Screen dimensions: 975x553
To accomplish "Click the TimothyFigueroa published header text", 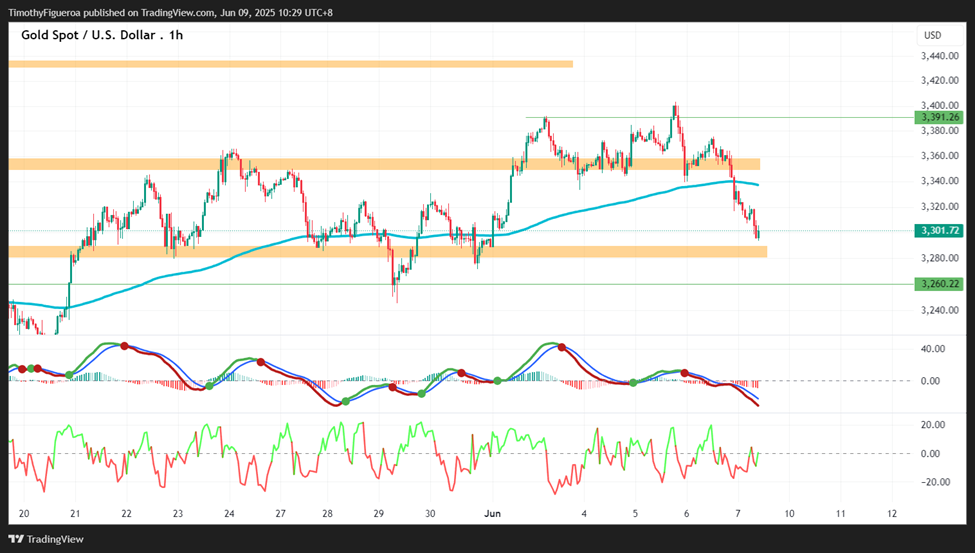I will tap(170, 12).
